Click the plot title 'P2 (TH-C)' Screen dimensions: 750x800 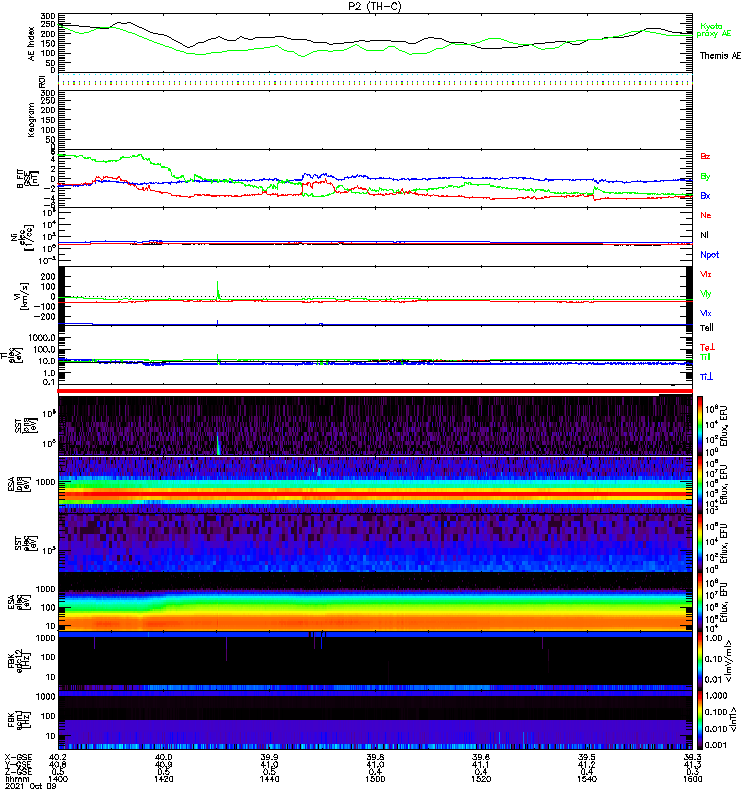[x=375, y=6]
